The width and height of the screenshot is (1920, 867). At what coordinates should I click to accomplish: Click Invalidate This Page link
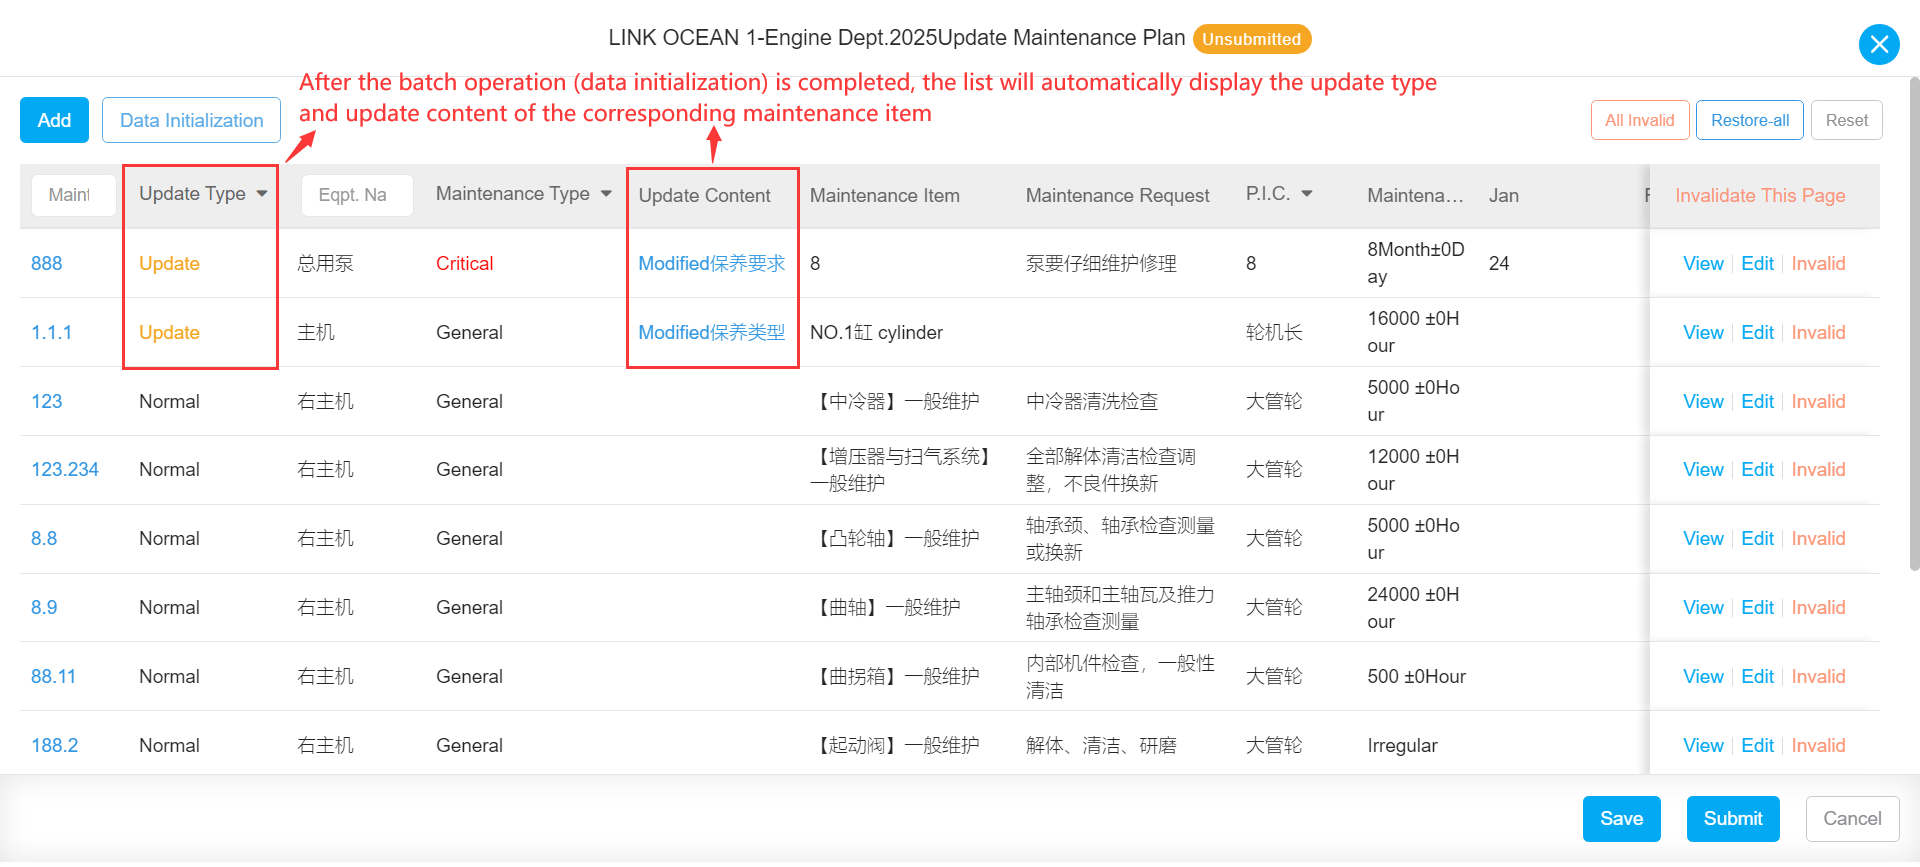point(1760,196)
